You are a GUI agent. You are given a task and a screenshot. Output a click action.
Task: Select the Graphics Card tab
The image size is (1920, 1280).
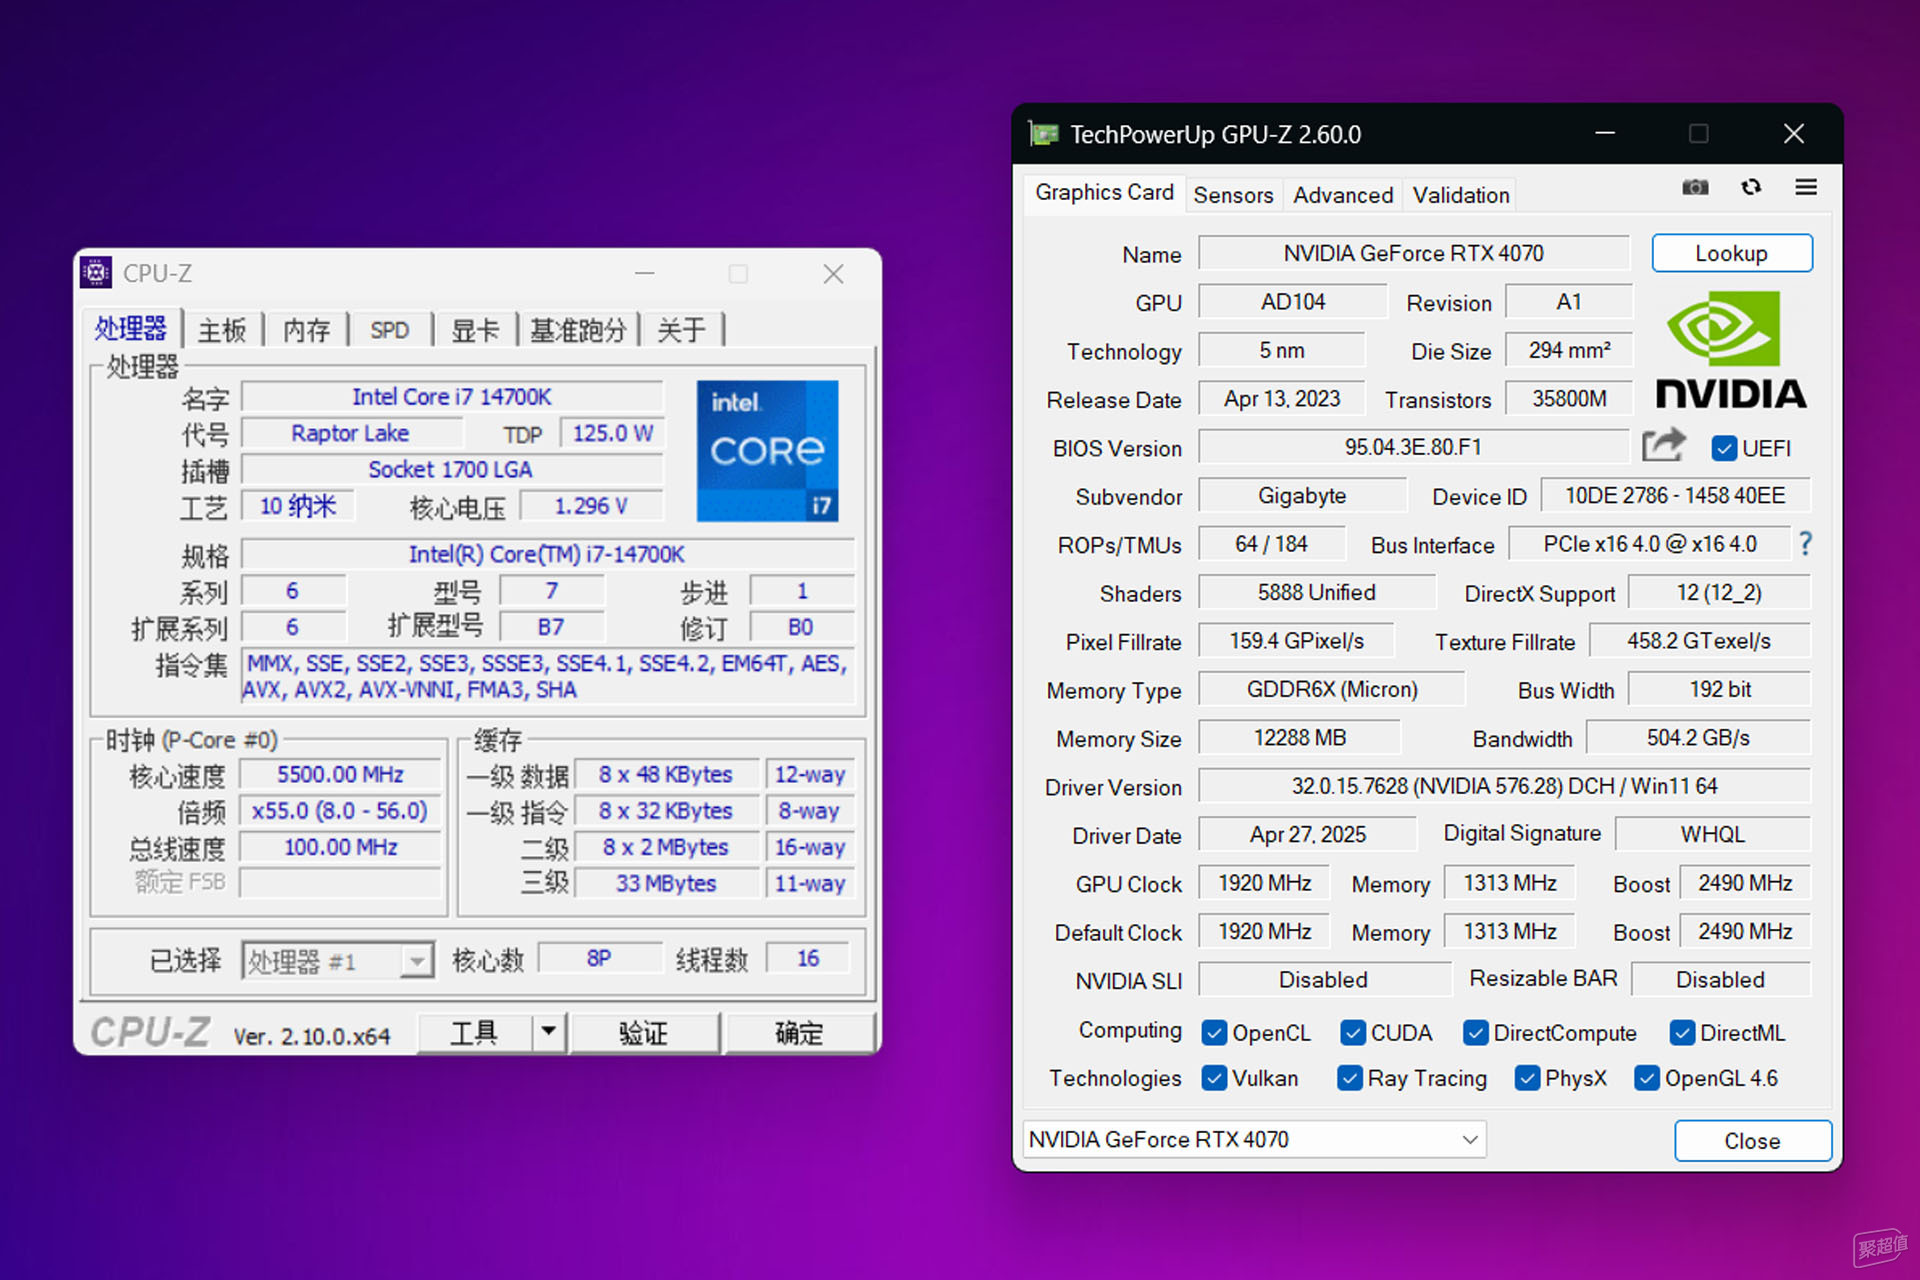tap(1104, 192)
